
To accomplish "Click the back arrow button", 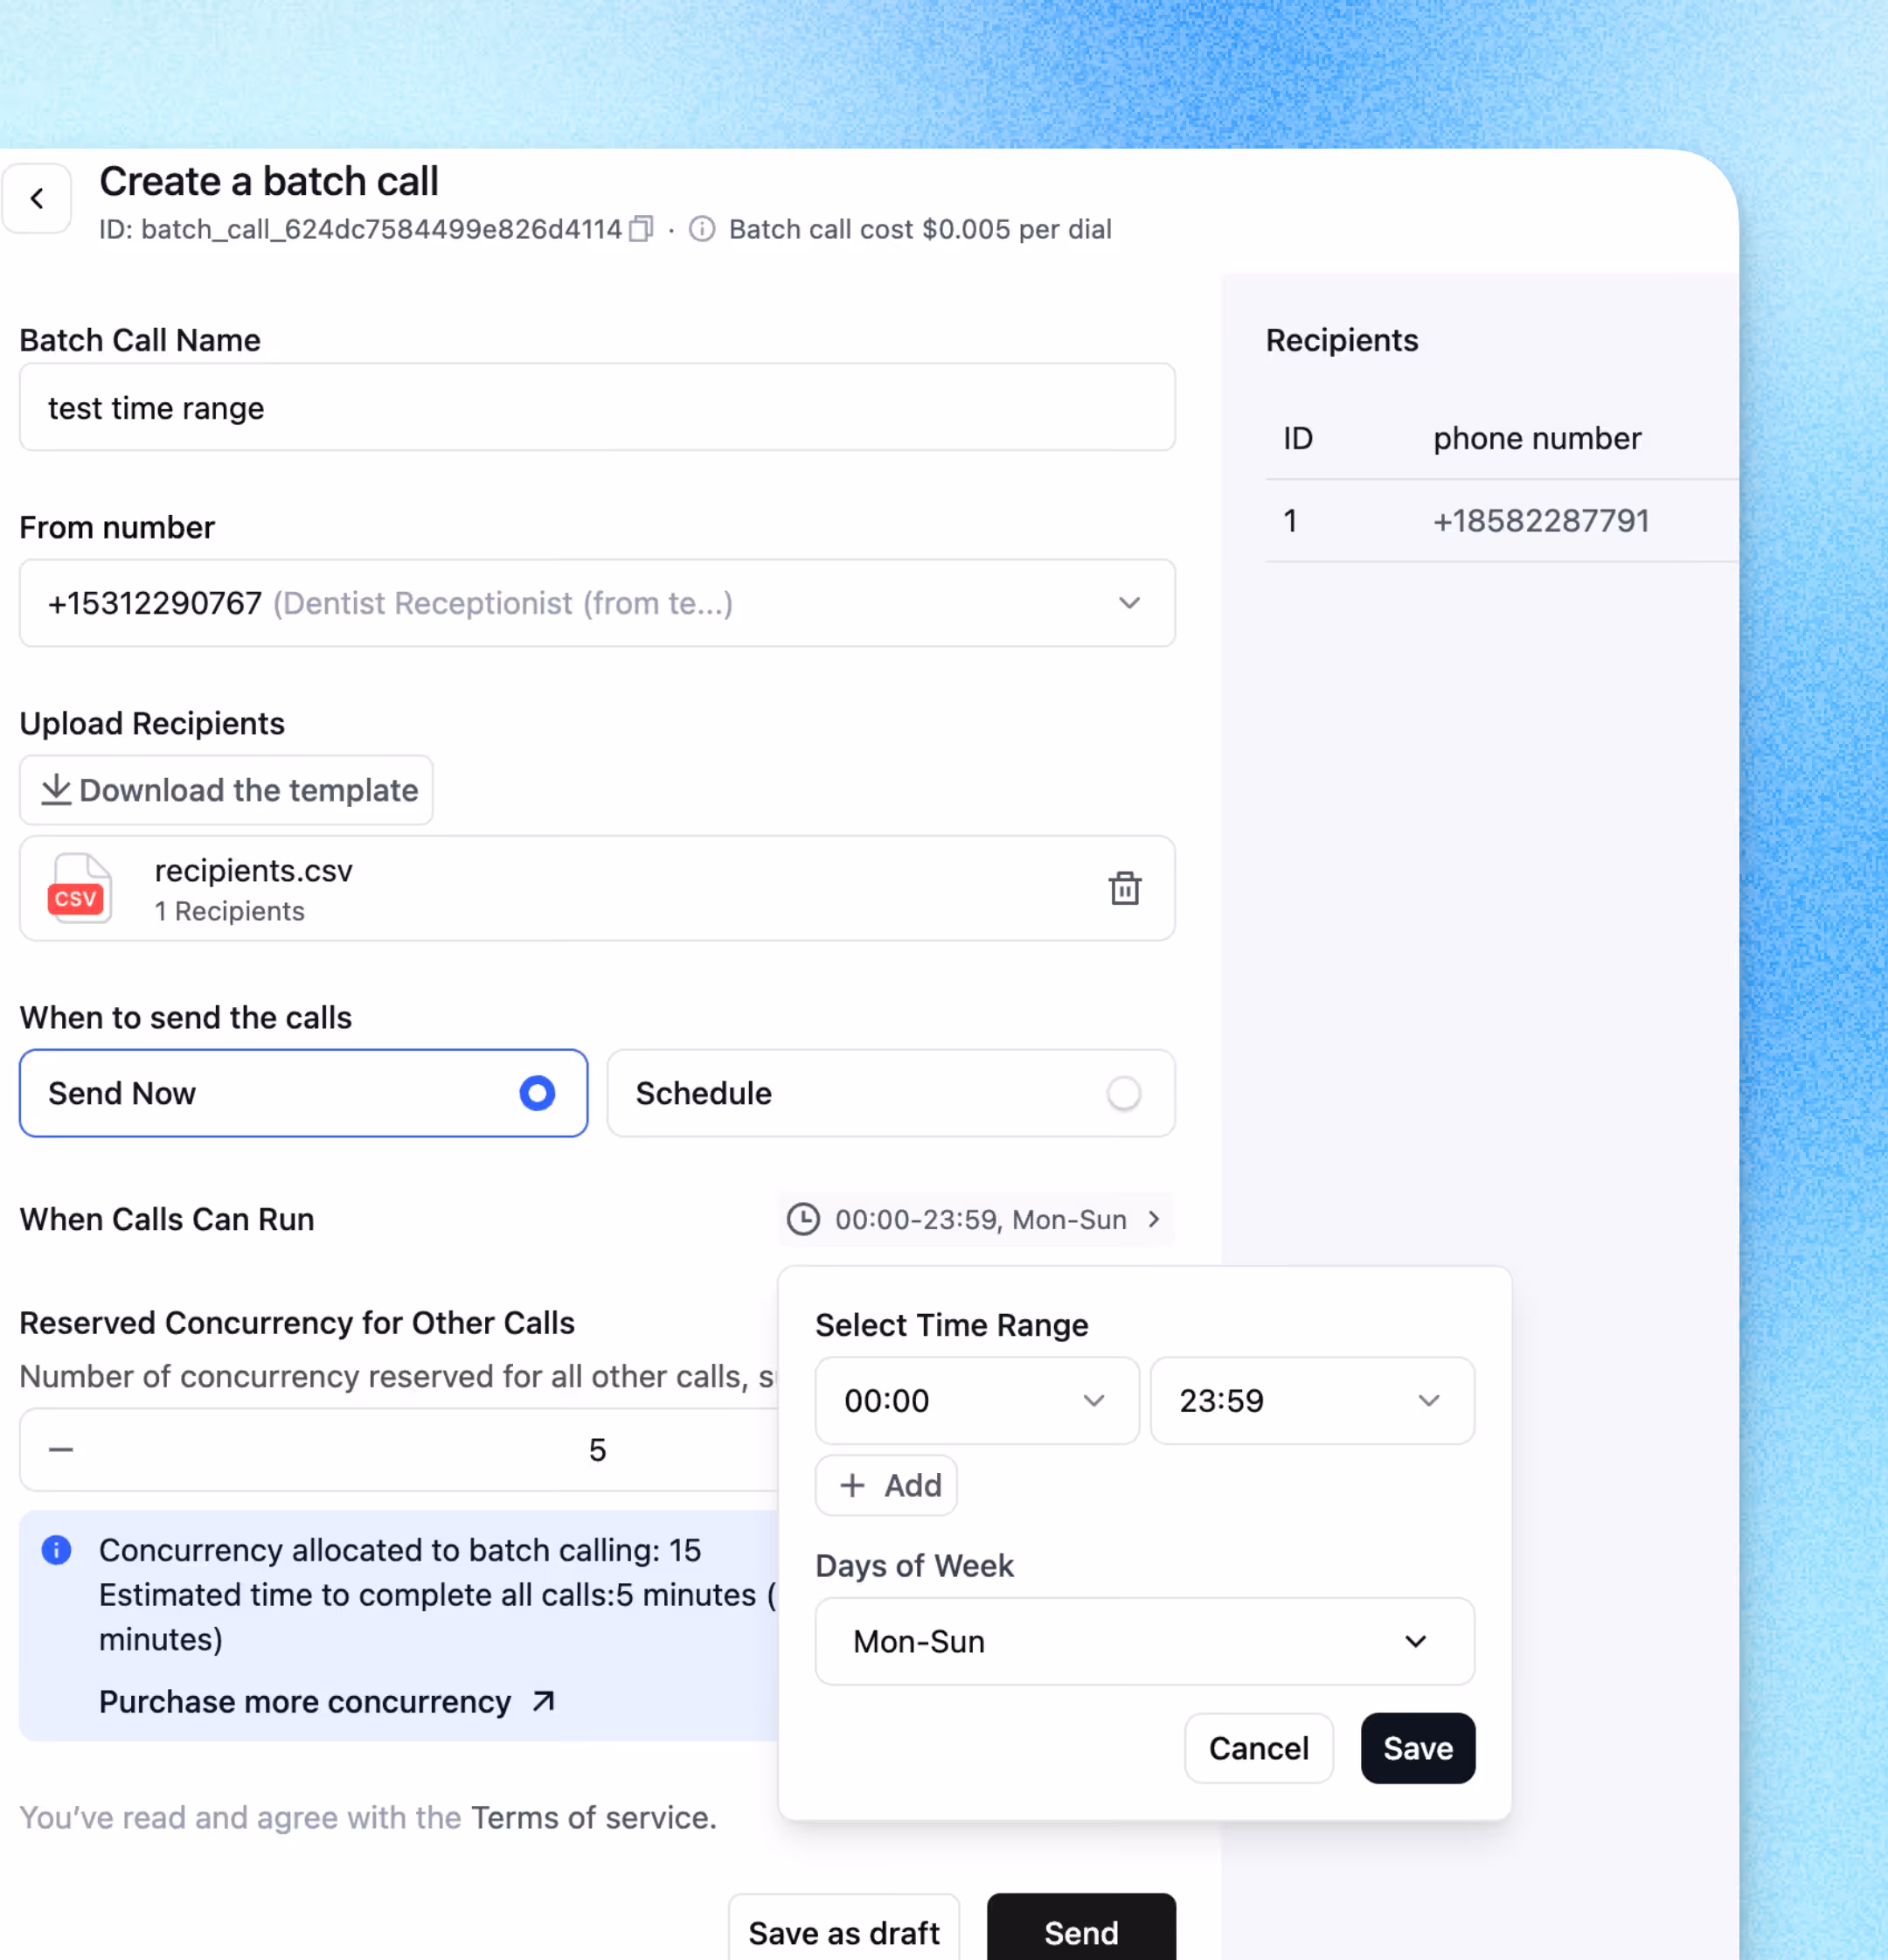I will [x=37, y=199].
